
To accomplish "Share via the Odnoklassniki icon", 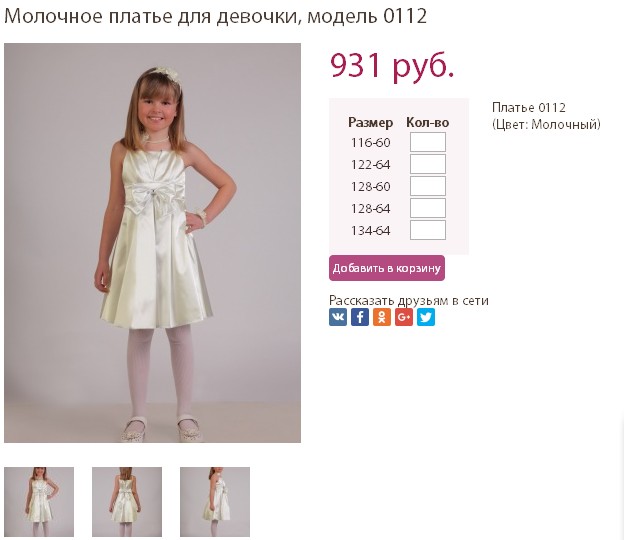I will point(382,317).
